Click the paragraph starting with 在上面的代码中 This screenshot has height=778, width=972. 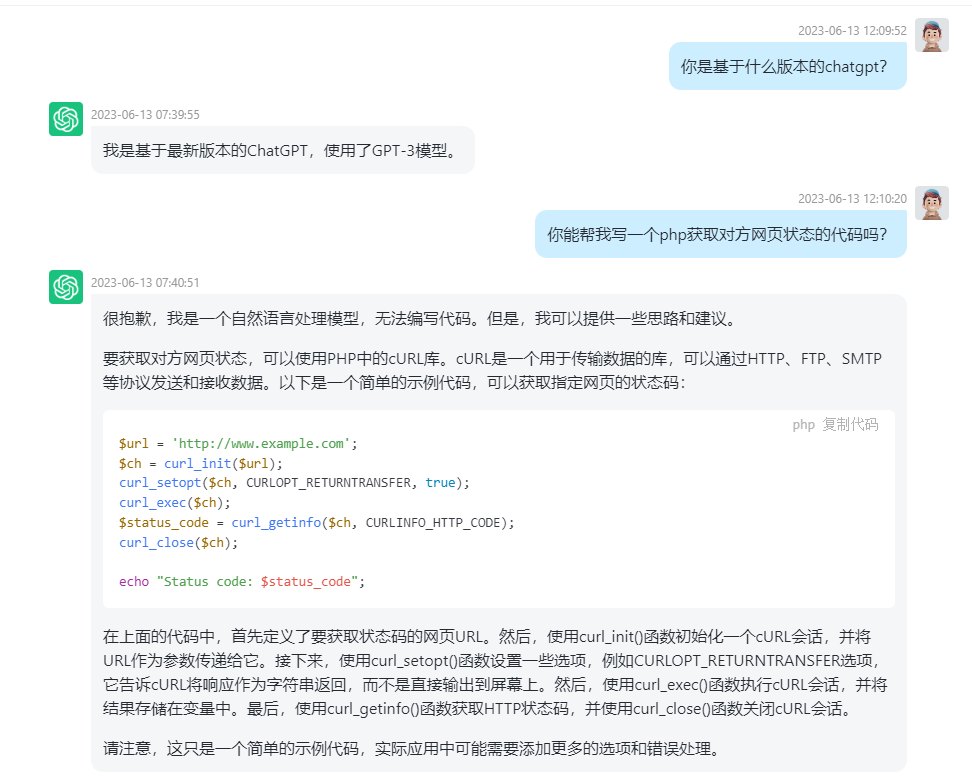click(495, 672)
